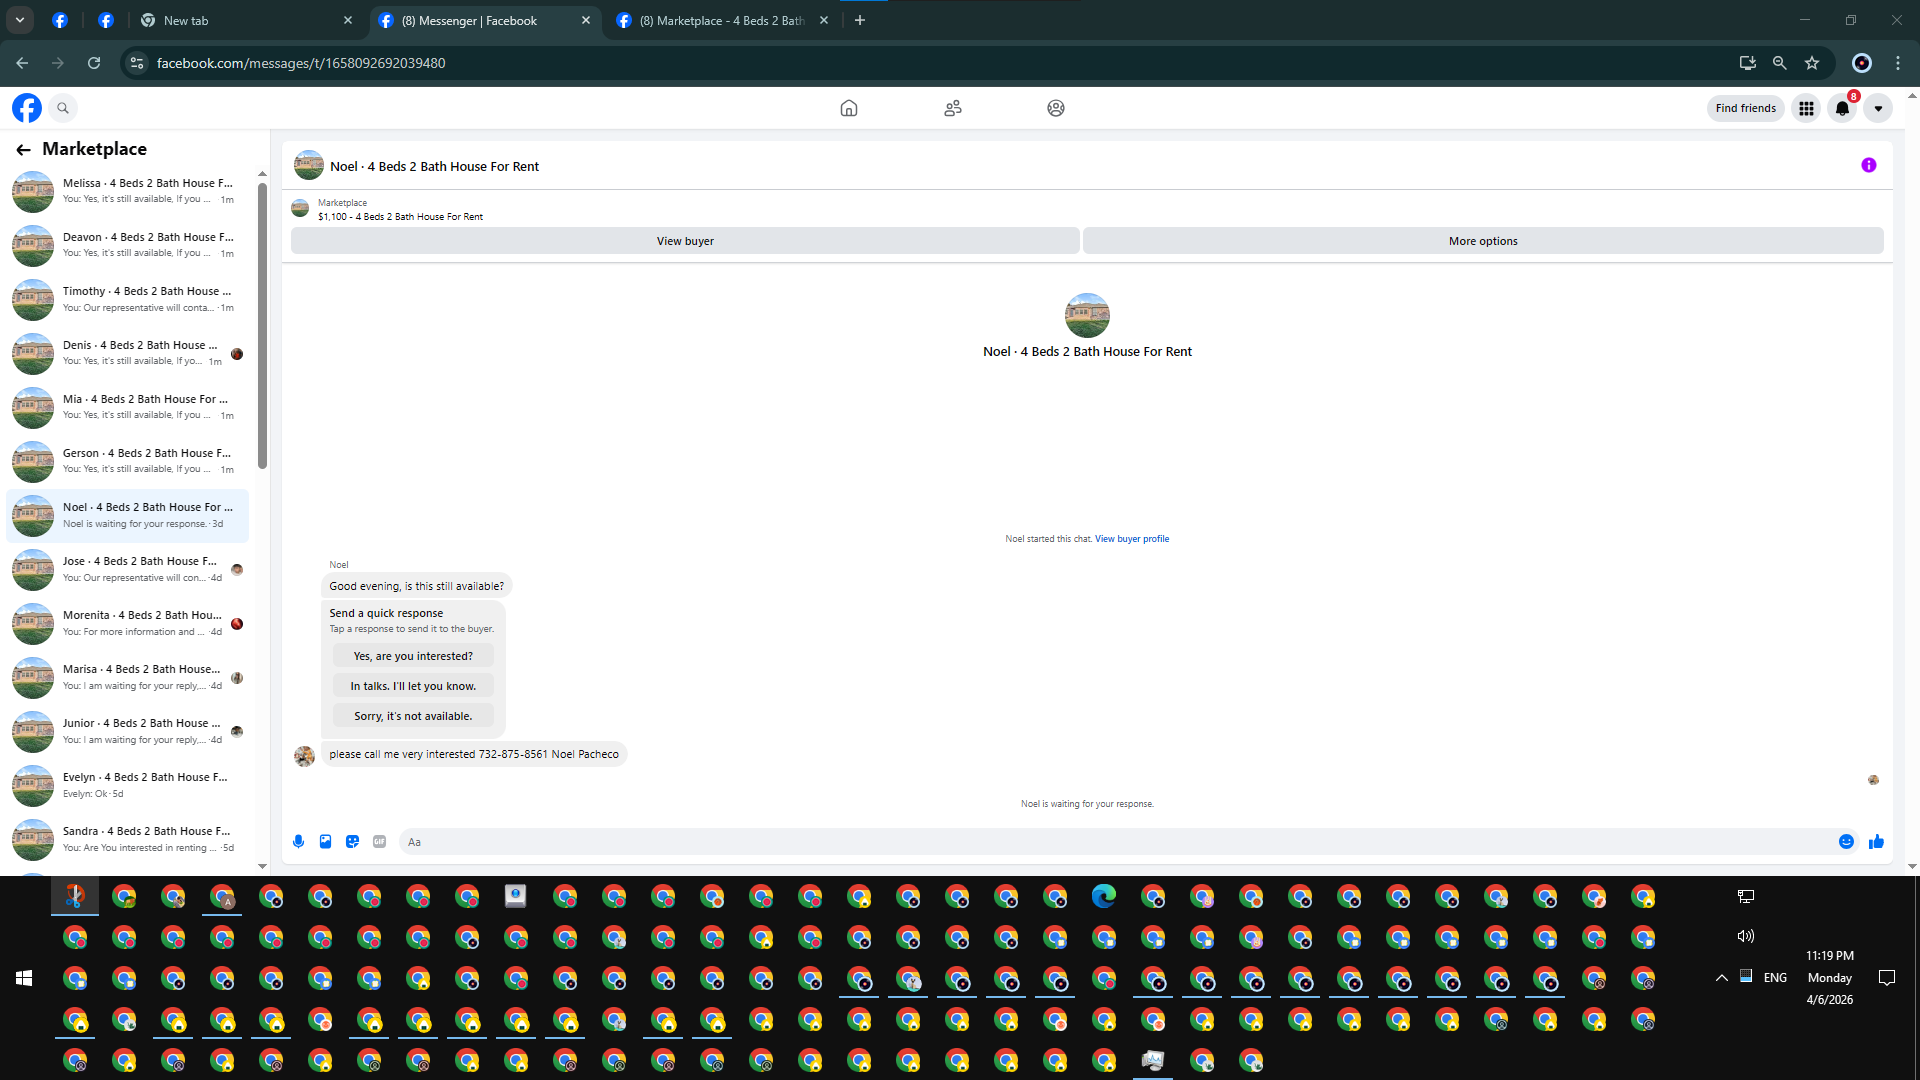Open the Facebook menu grid icon
This screenshot has width=1920, height=1080.
tap(1806, 108)
